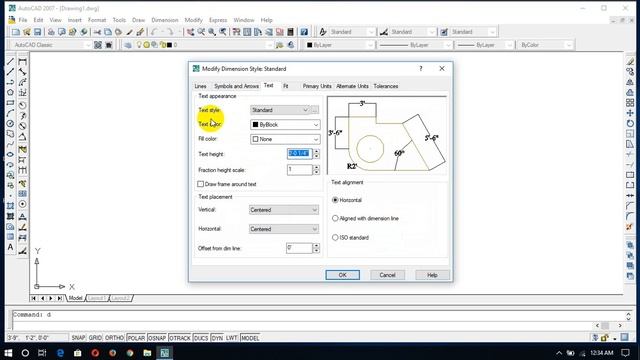This screenshot has height=360, width=640.
Task: Switch to Symbols and Arrows tab
Action: coord(236,86)
